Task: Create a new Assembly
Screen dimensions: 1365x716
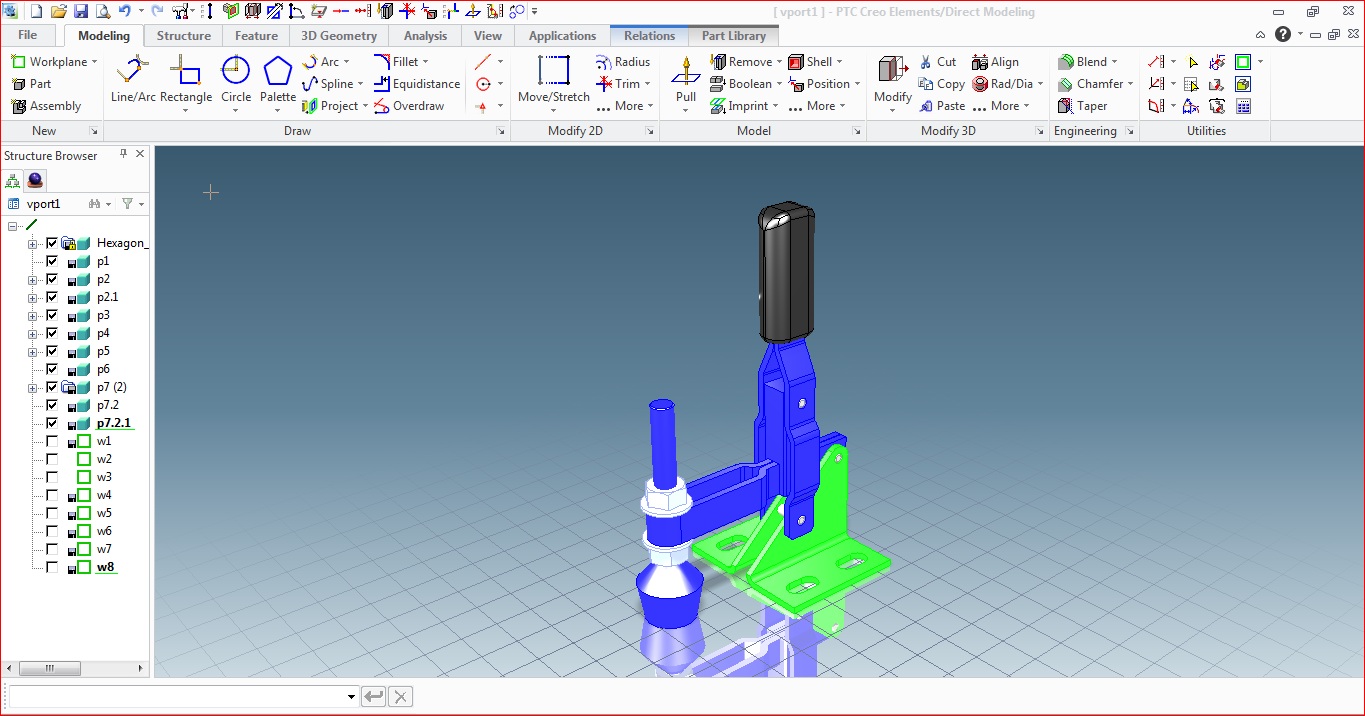Action: click(x=45, y=106)
